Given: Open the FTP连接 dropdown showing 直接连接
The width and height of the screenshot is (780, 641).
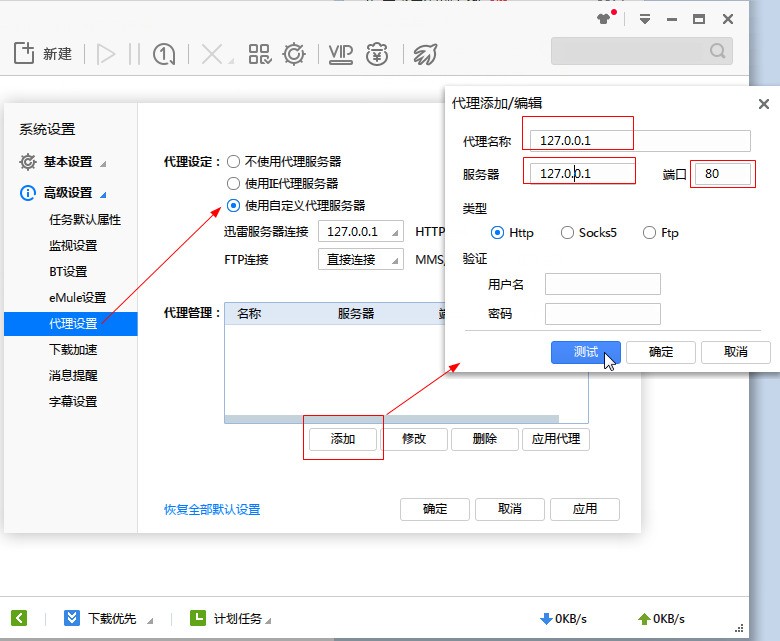Looking at the screenshot, I should (x=361, y=259).
